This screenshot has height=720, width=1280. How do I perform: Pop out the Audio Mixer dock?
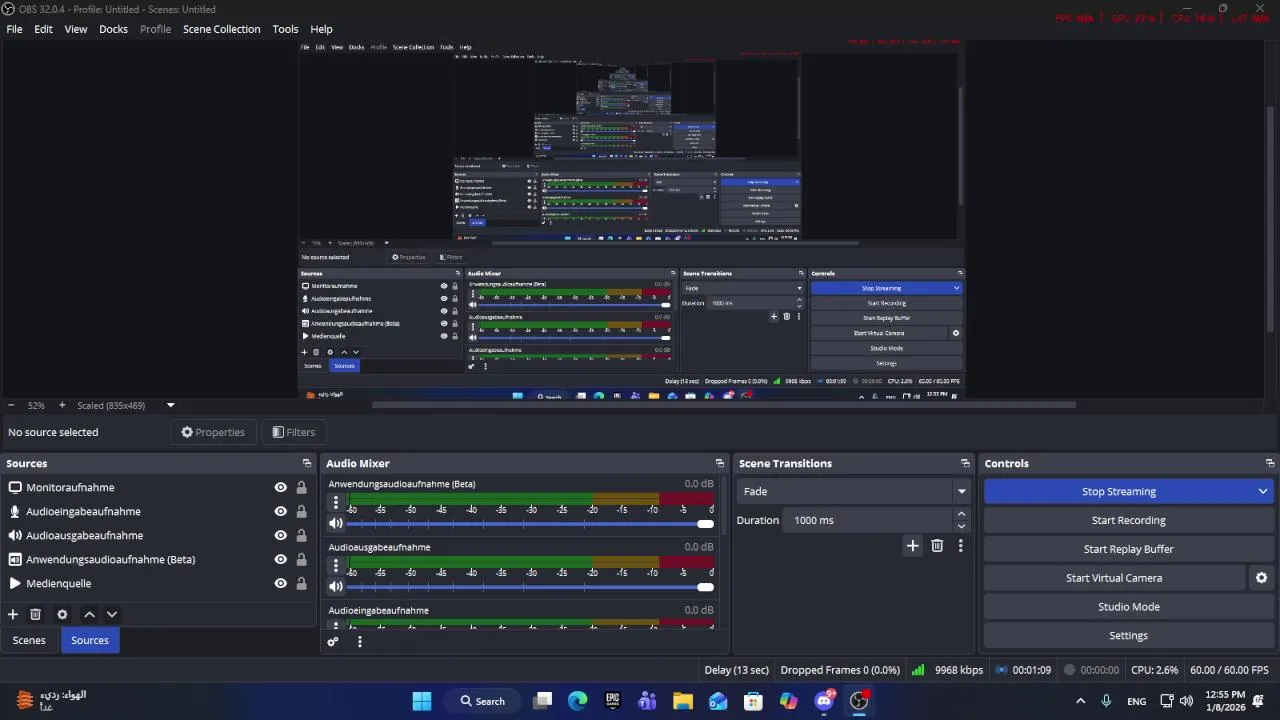(719, 463)
